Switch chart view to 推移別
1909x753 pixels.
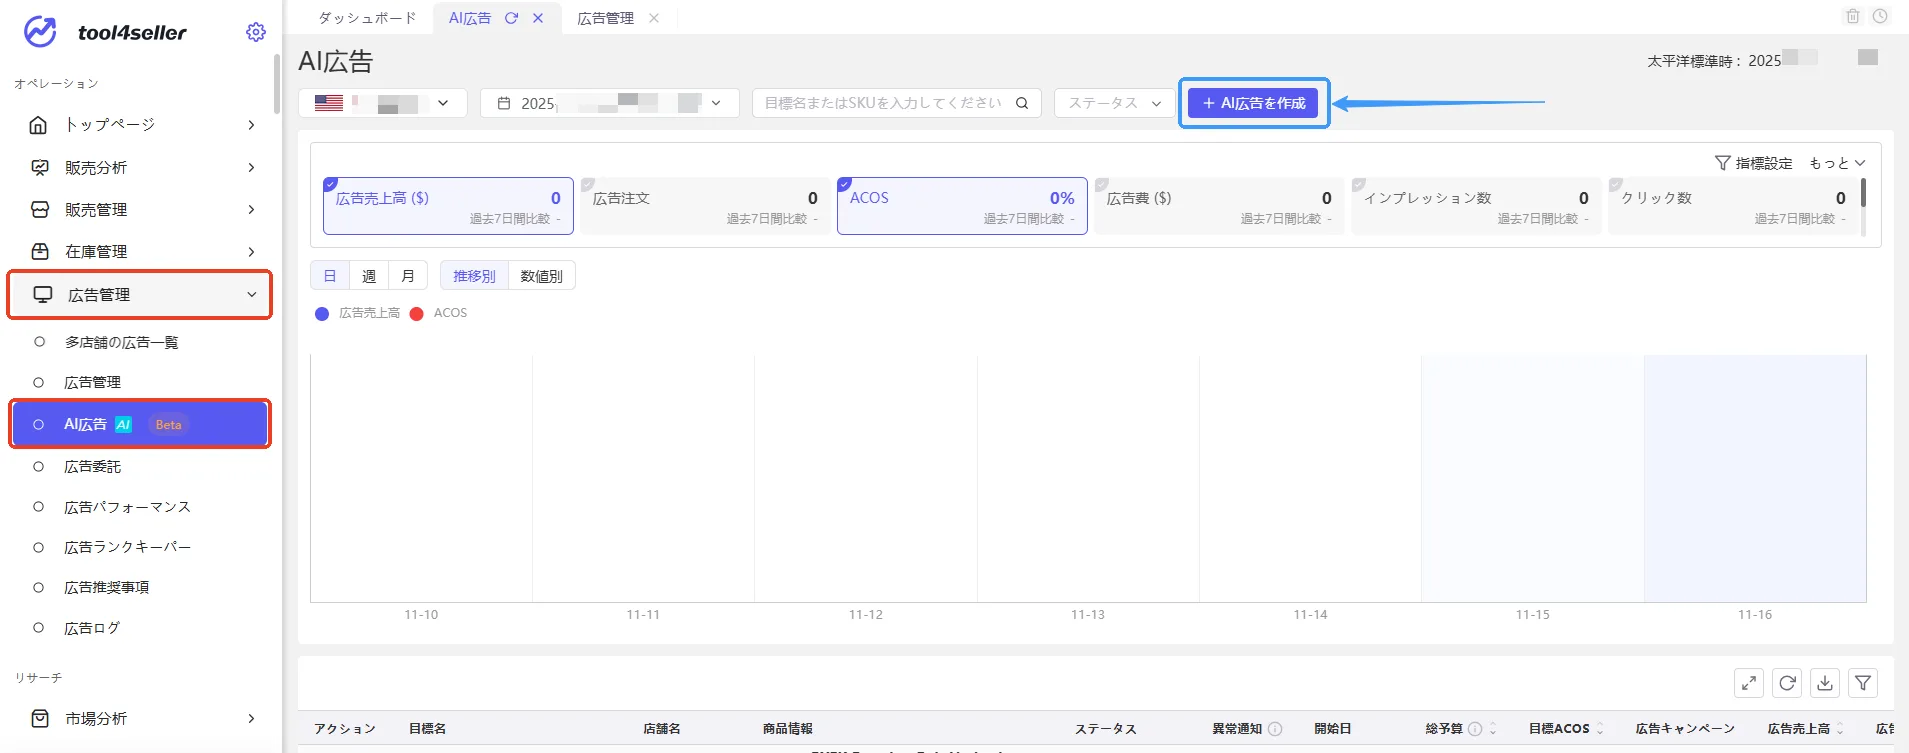(x=474, y=276)
